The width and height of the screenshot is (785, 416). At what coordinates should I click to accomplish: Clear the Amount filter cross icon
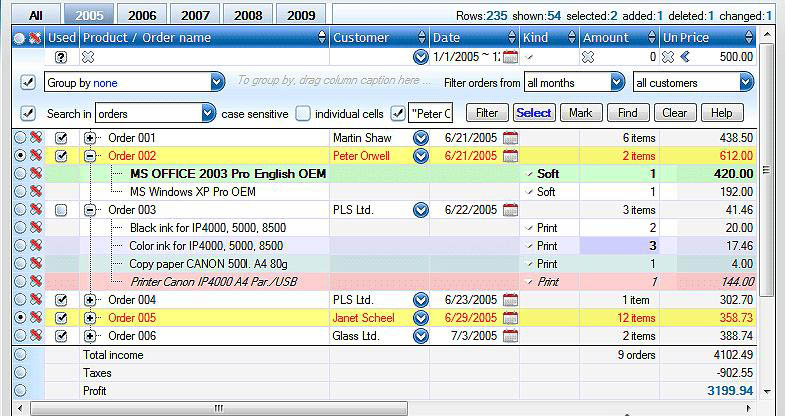[x=588, y=57]
